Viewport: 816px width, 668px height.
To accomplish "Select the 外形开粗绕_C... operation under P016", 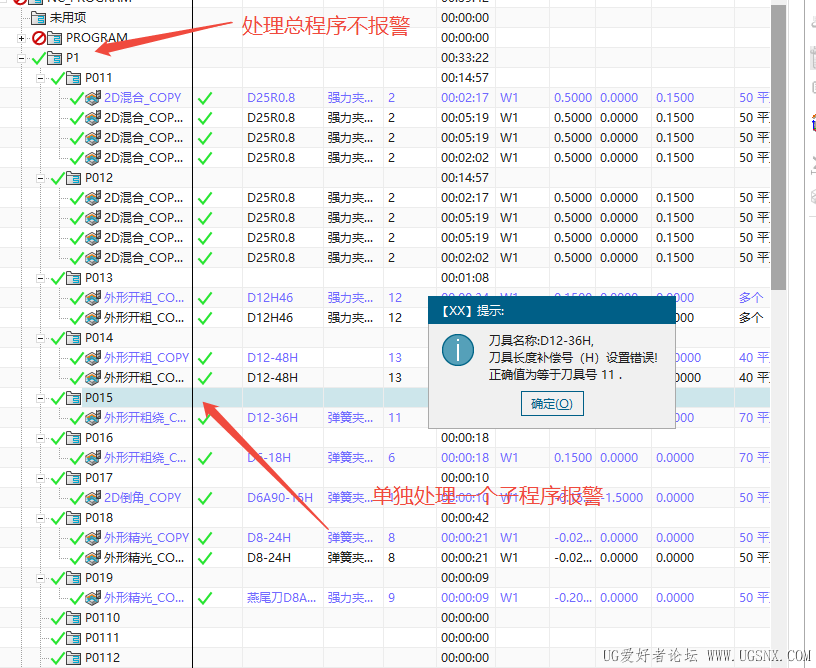I will tap(145, 458).
